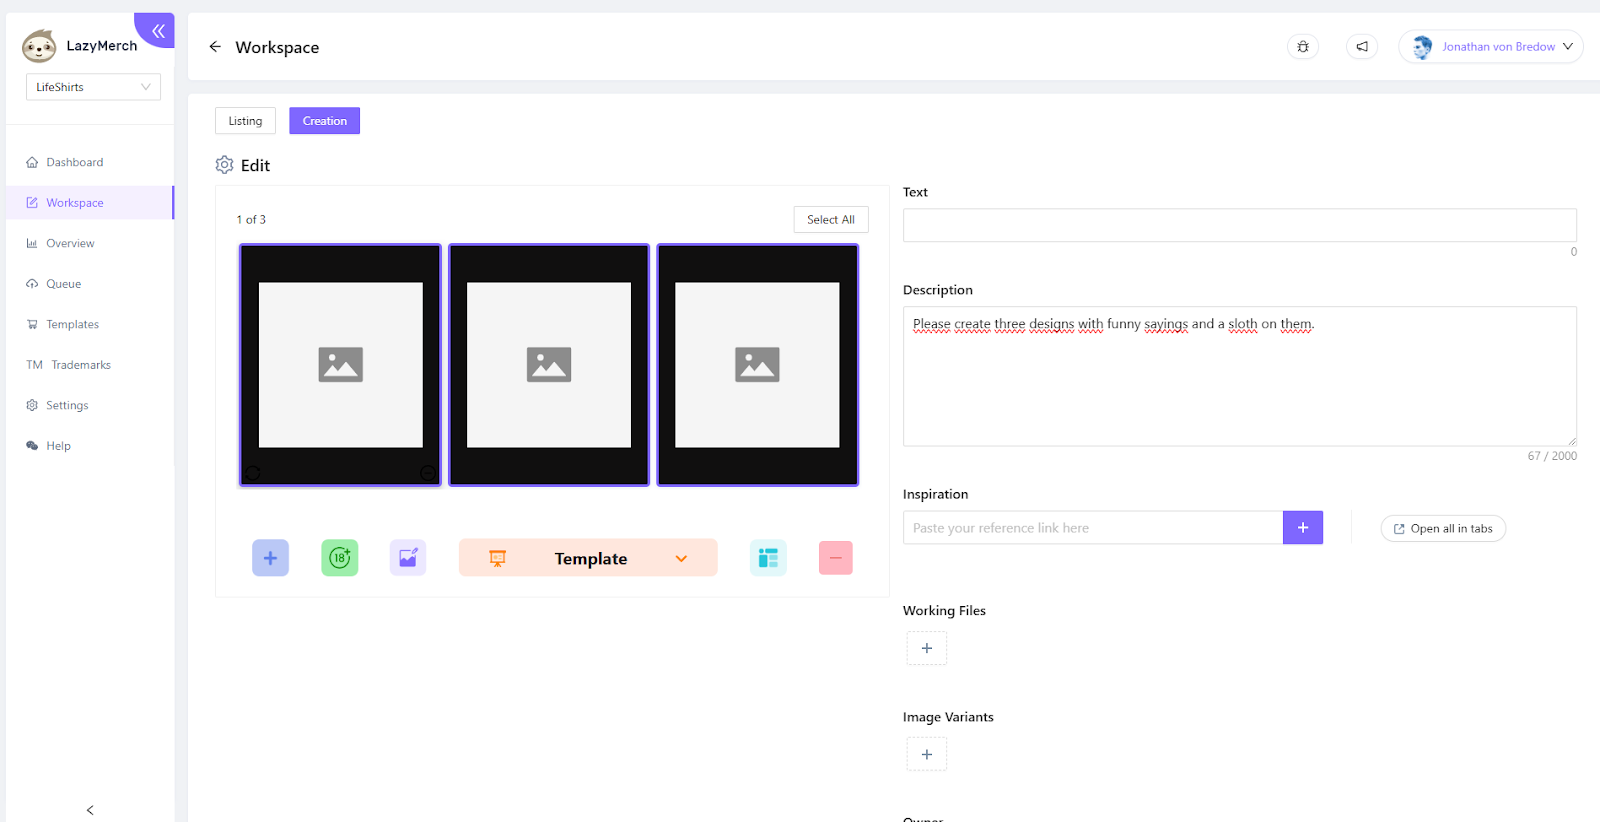Click the Templates cart icon

[x=32, y=324]
